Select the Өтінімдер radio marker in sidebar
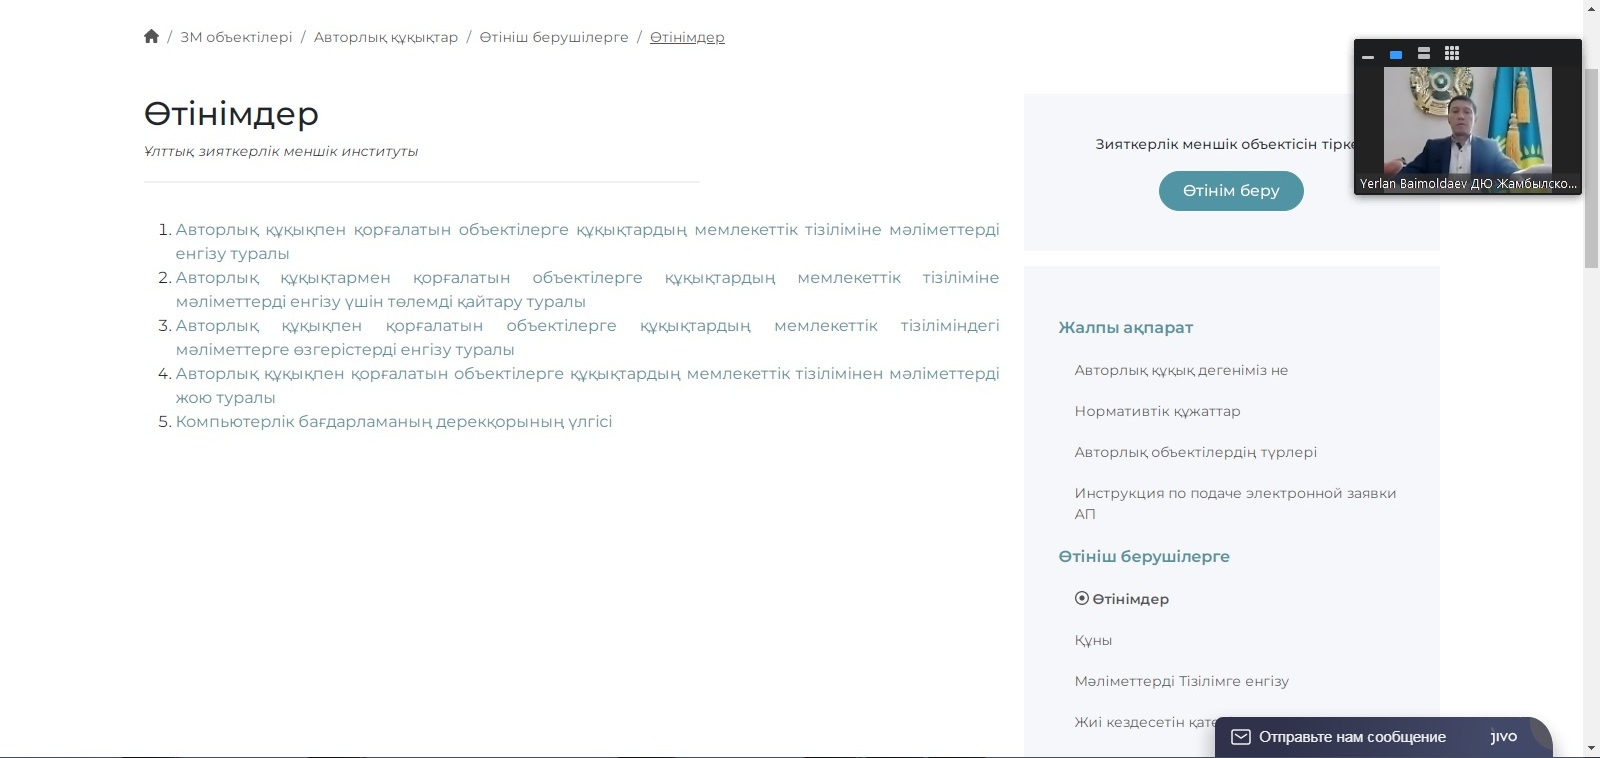 (1081, 598)
